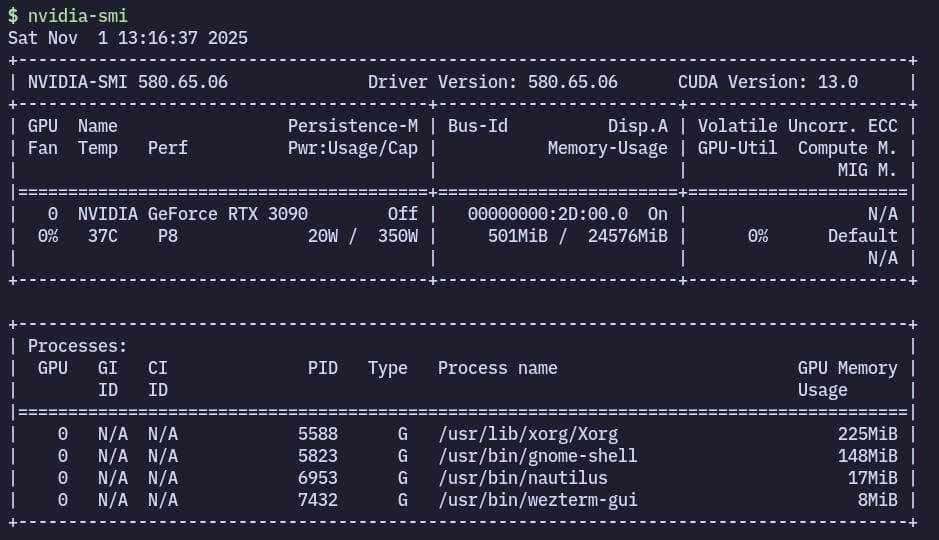The image size is (939, 540).
Task: Click the Bus-Id value 00000000:2D:00.0
Action: point(547,214)
